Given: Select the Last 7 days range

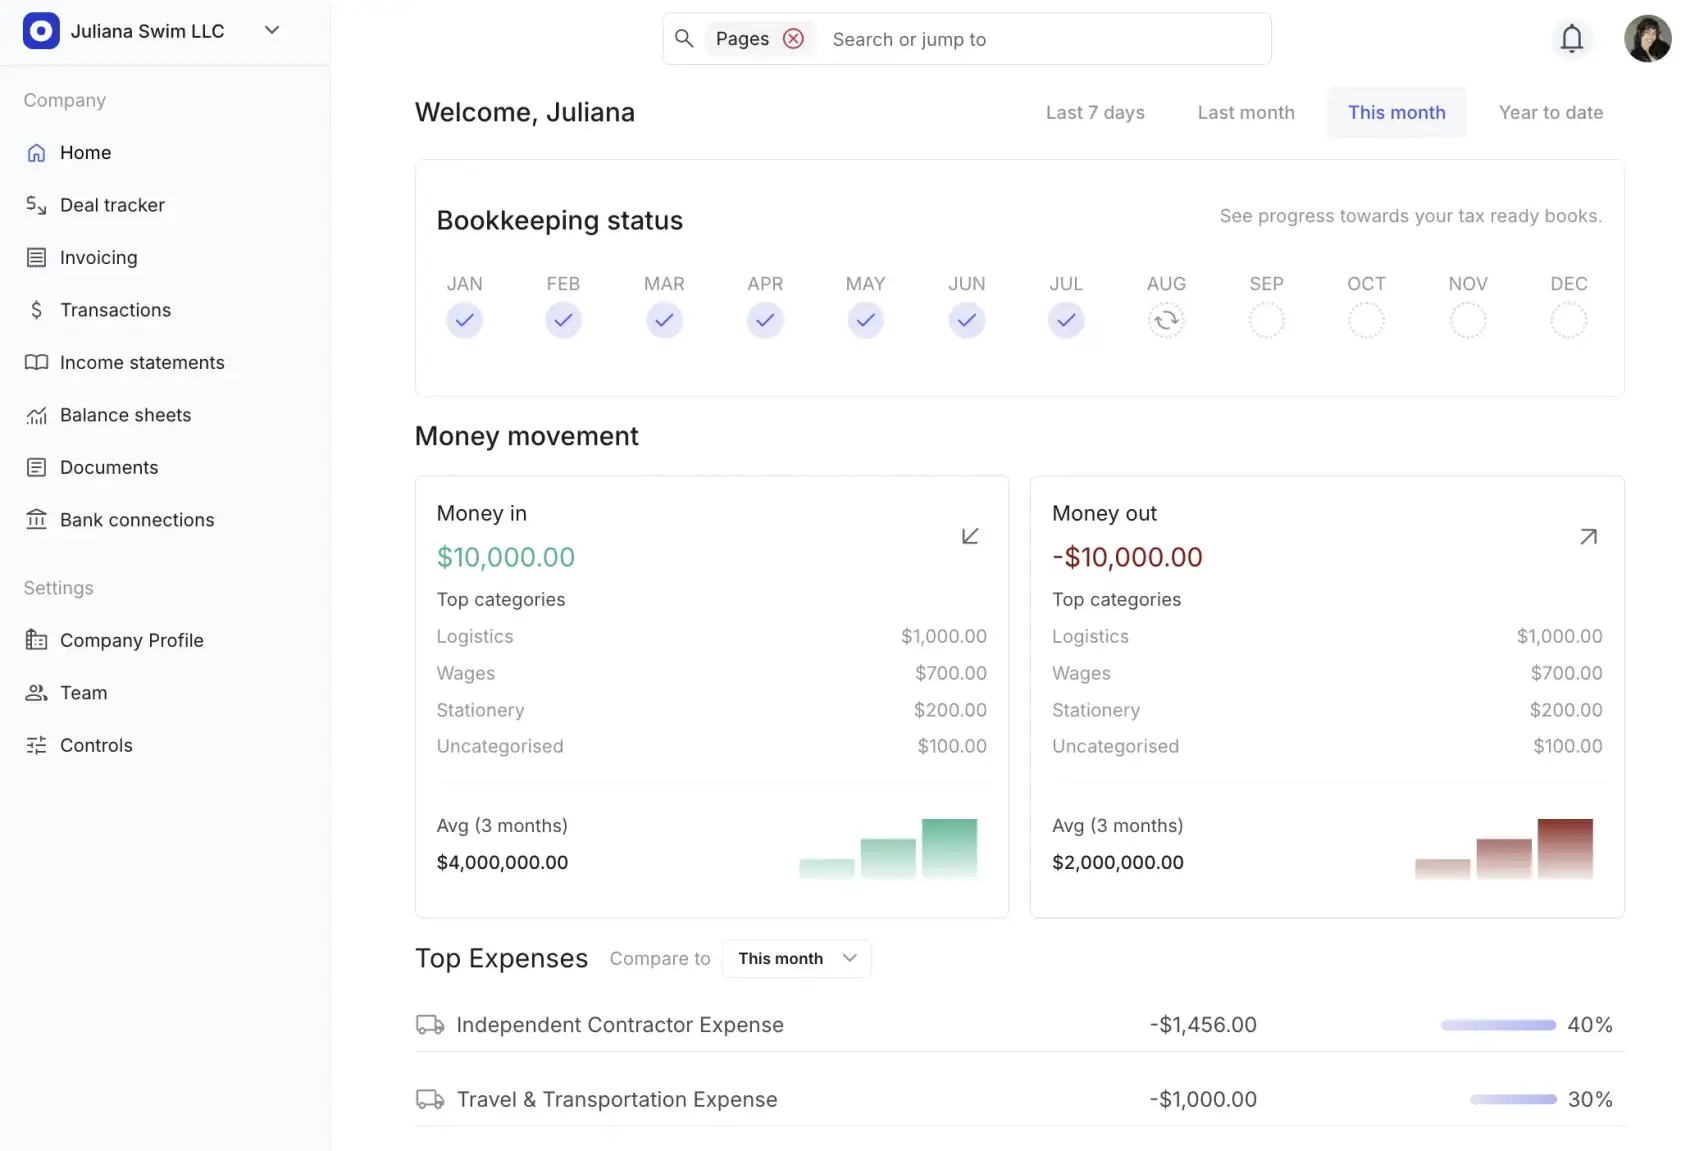Looking at the screenshot, I should 1095,112.
